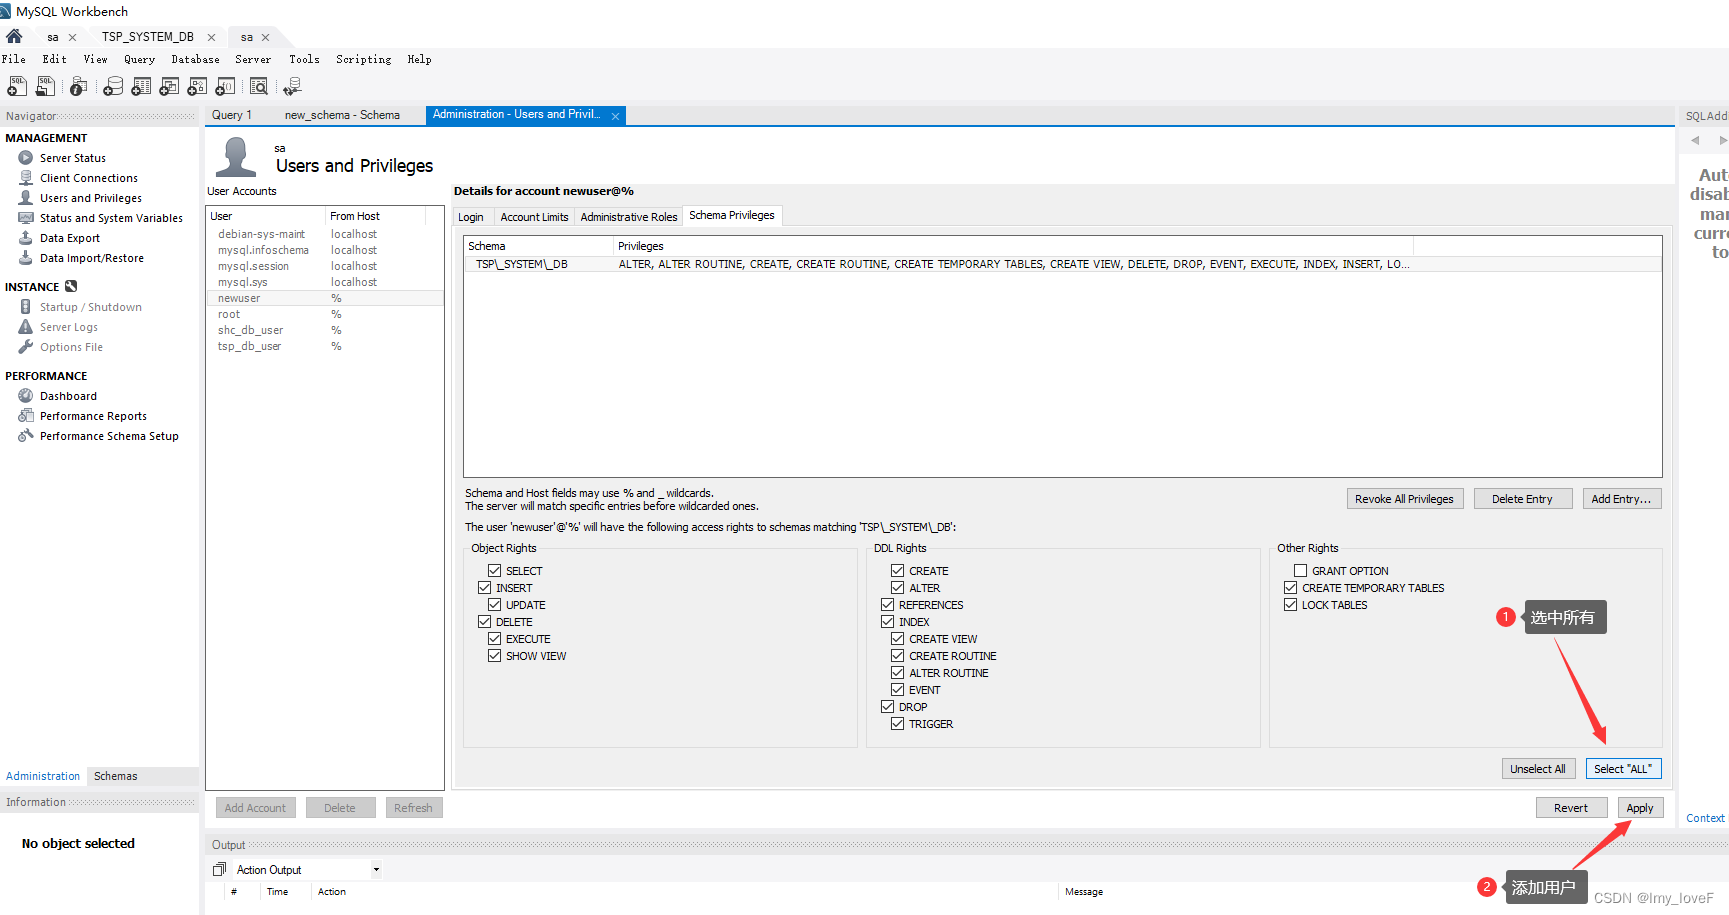
Task: Enable the GRANT OPTION checkbox
Action: click(1300, 571)
